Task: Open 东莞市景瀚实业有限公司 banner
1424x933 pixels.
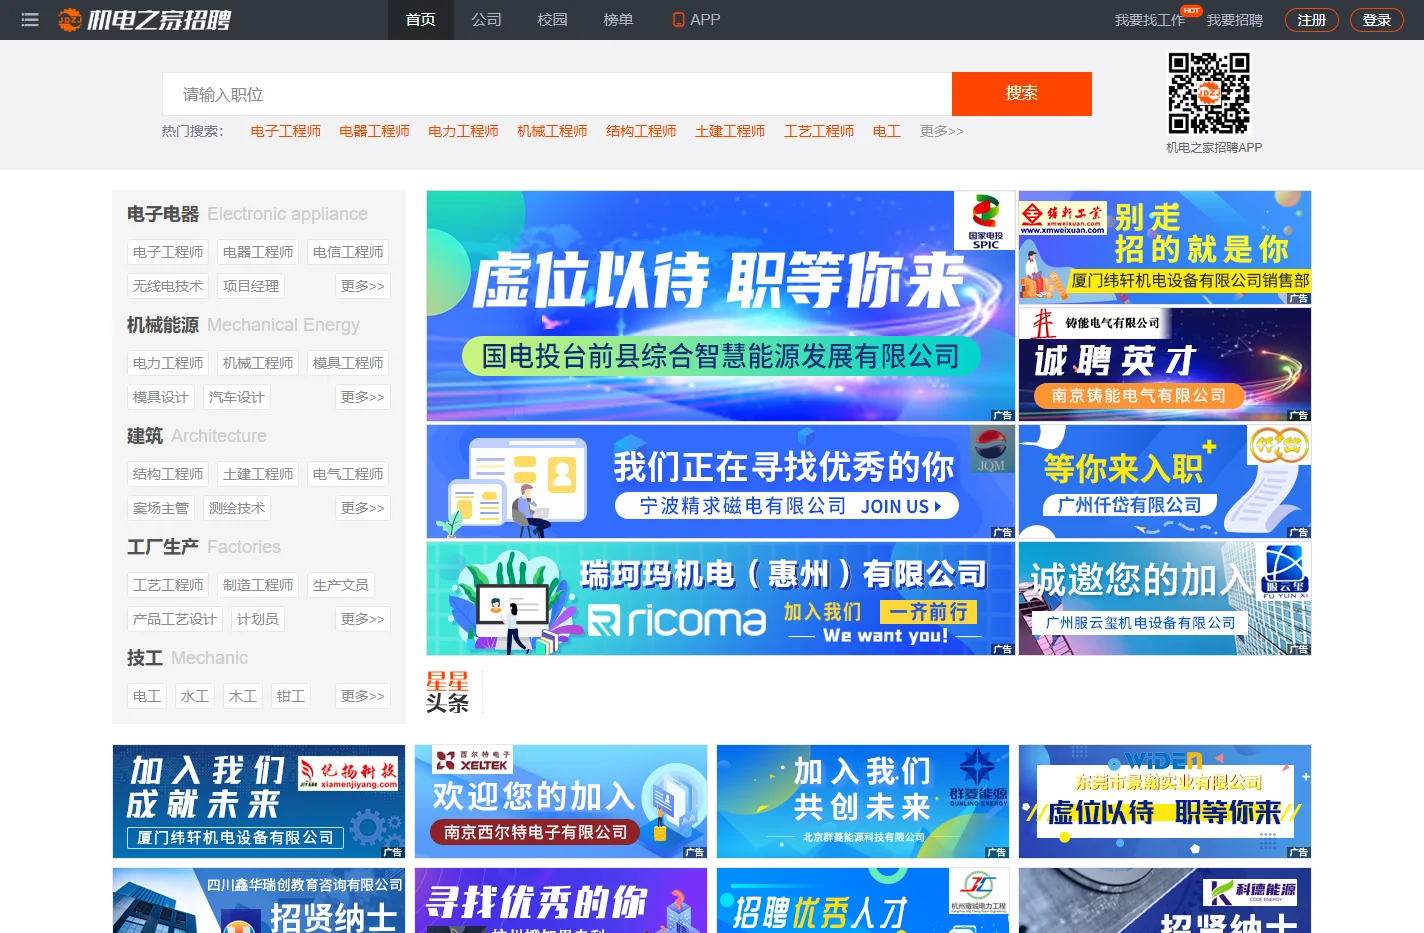Action: tap(1165, 802)
